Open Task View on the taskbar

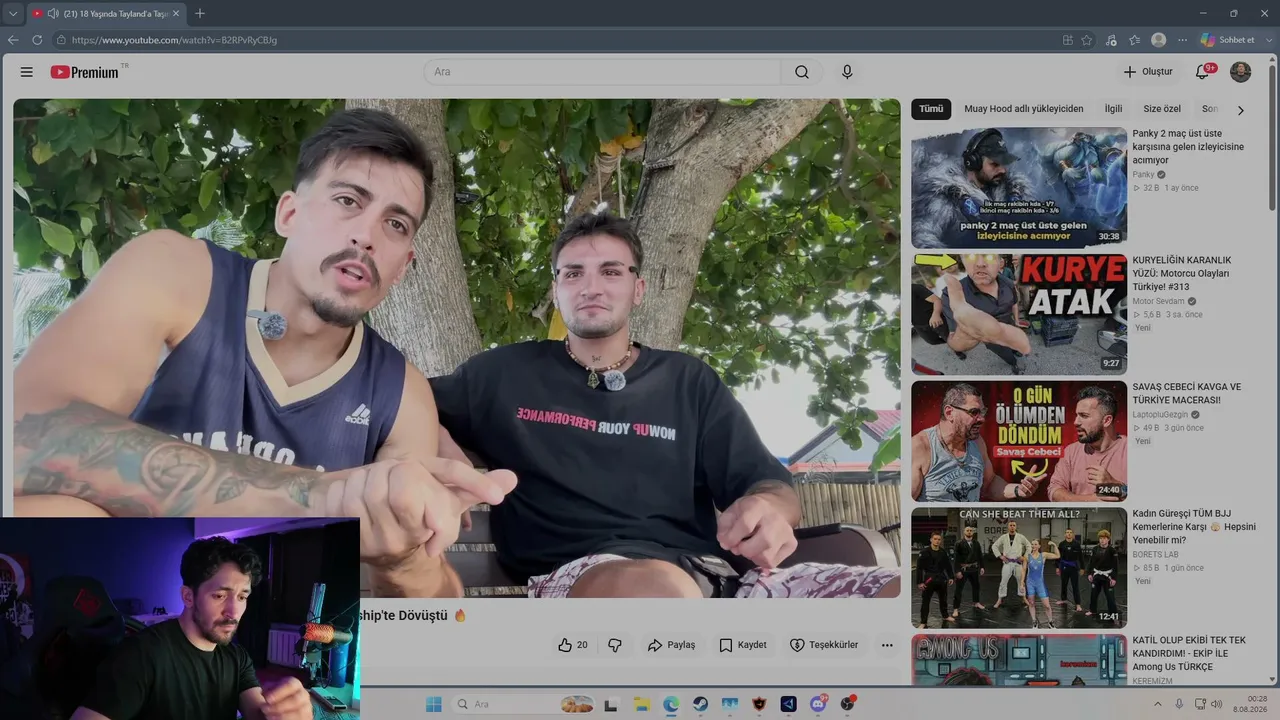(x=612, y=704)
